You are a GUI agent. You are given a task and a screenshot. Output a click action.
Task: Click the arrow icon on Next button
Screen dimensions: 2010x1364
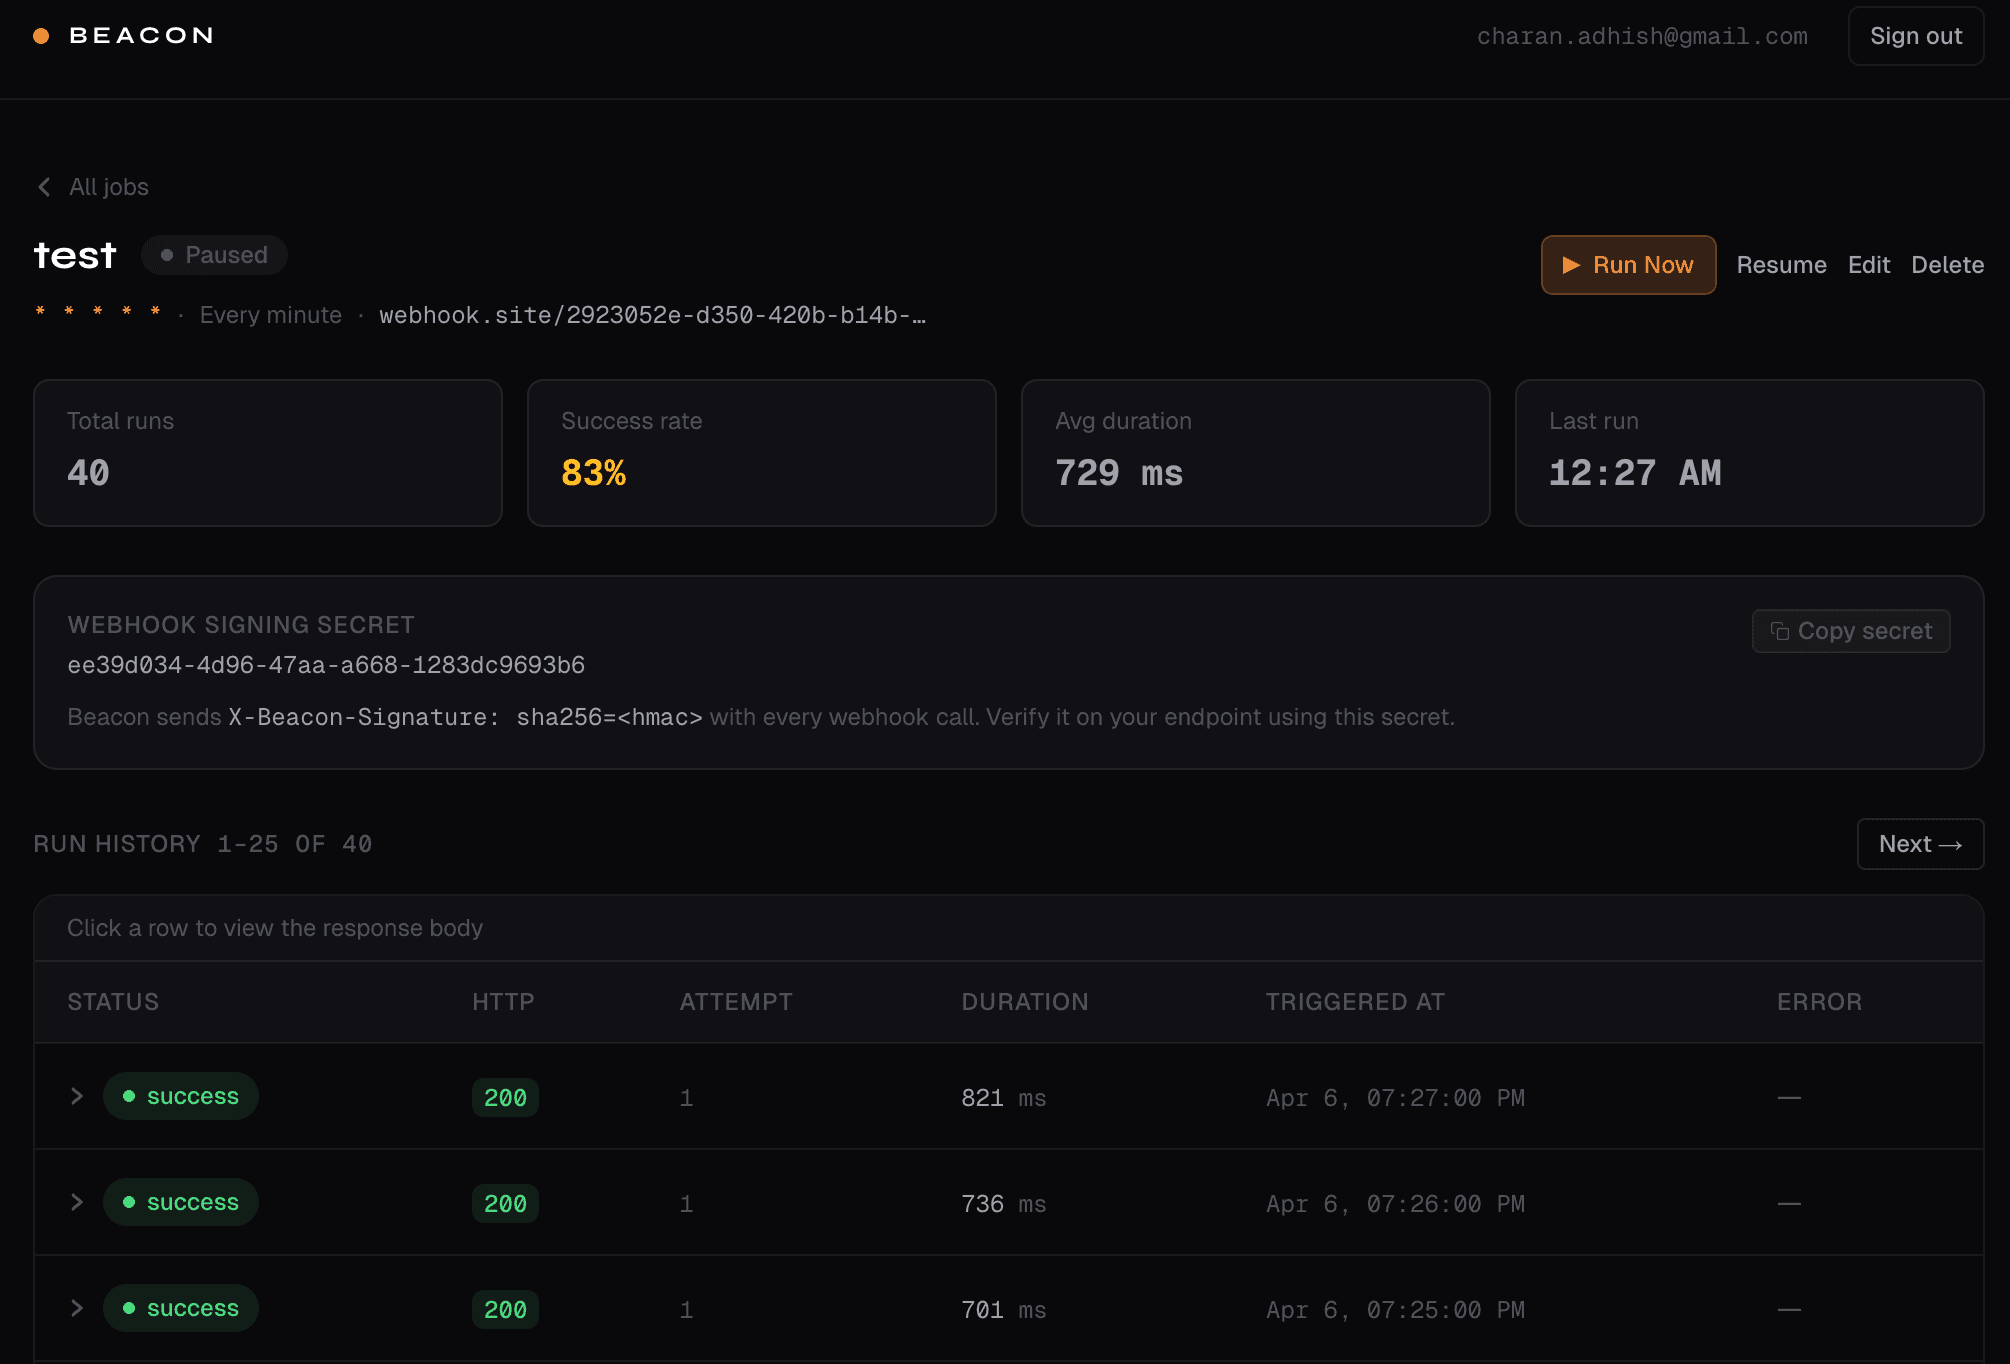[1950, 845]
